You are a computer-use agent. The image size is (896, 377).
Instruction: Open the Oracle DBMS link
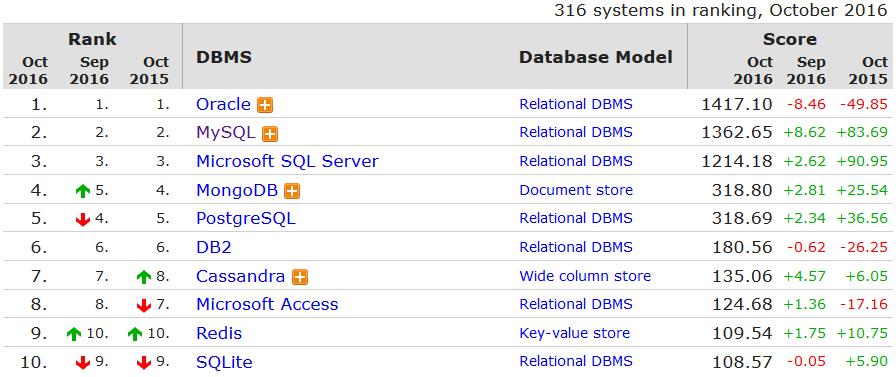click(x=223, y=105)
